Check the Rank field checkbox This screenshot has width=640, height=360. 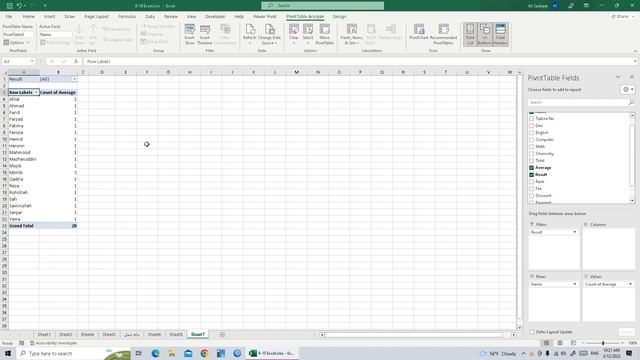(x=531, y=182)
